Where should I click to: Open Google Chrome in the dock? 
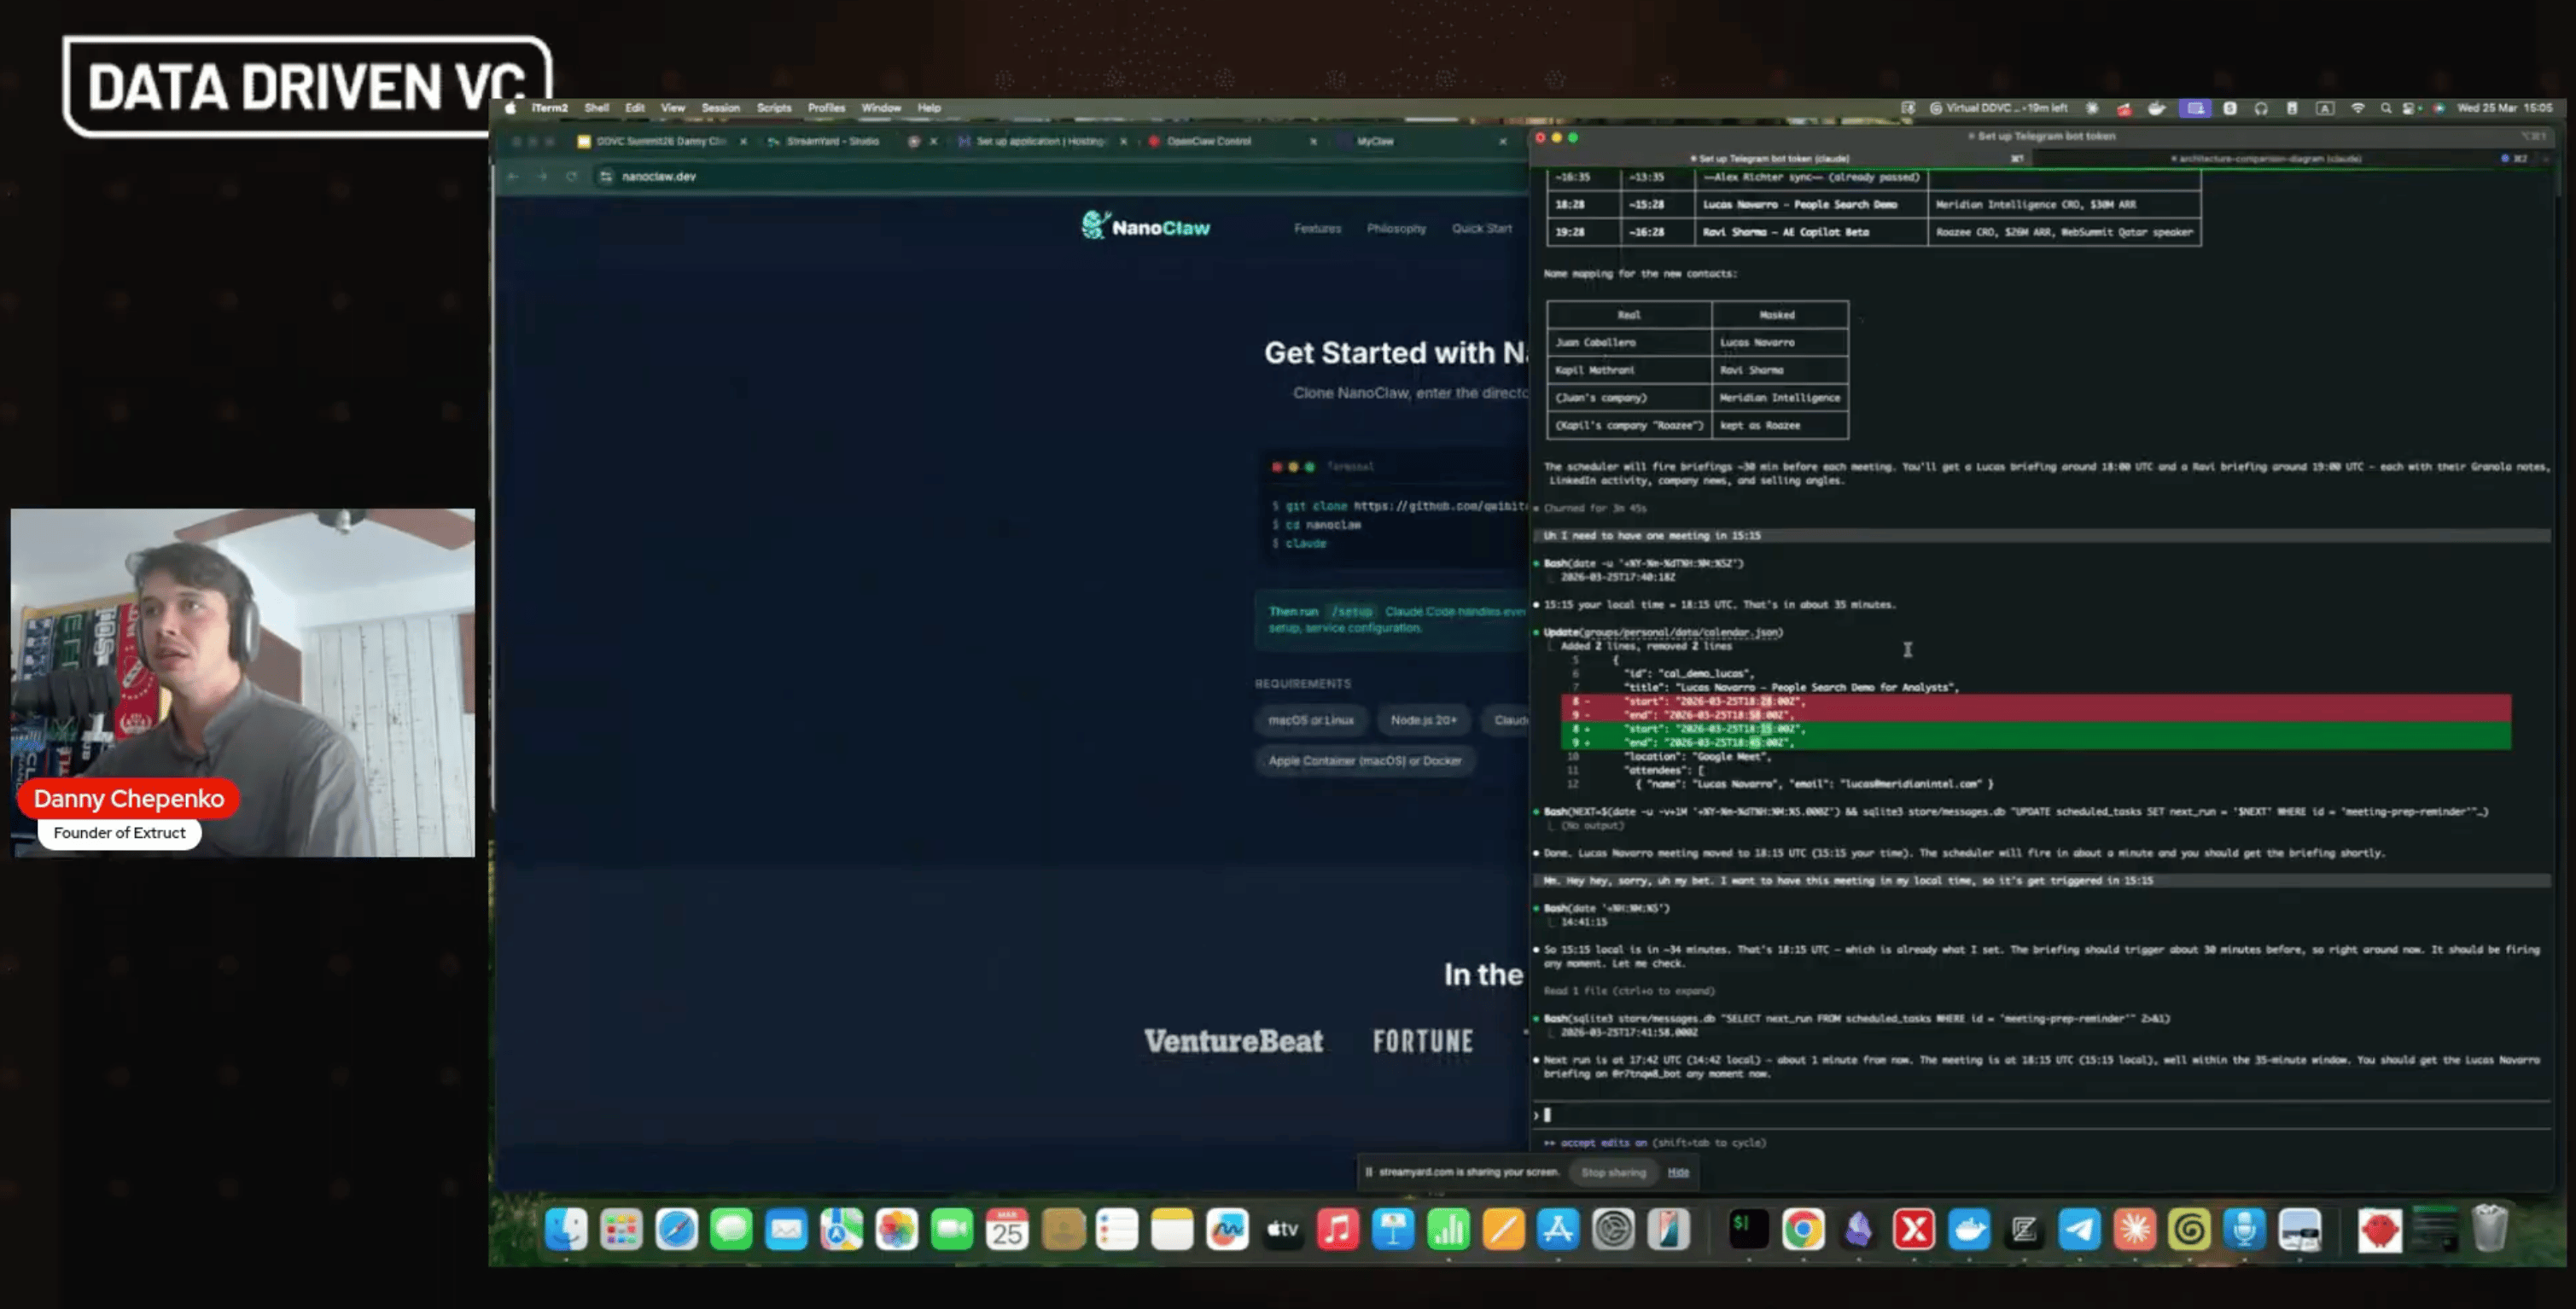coord(1803,1229)
